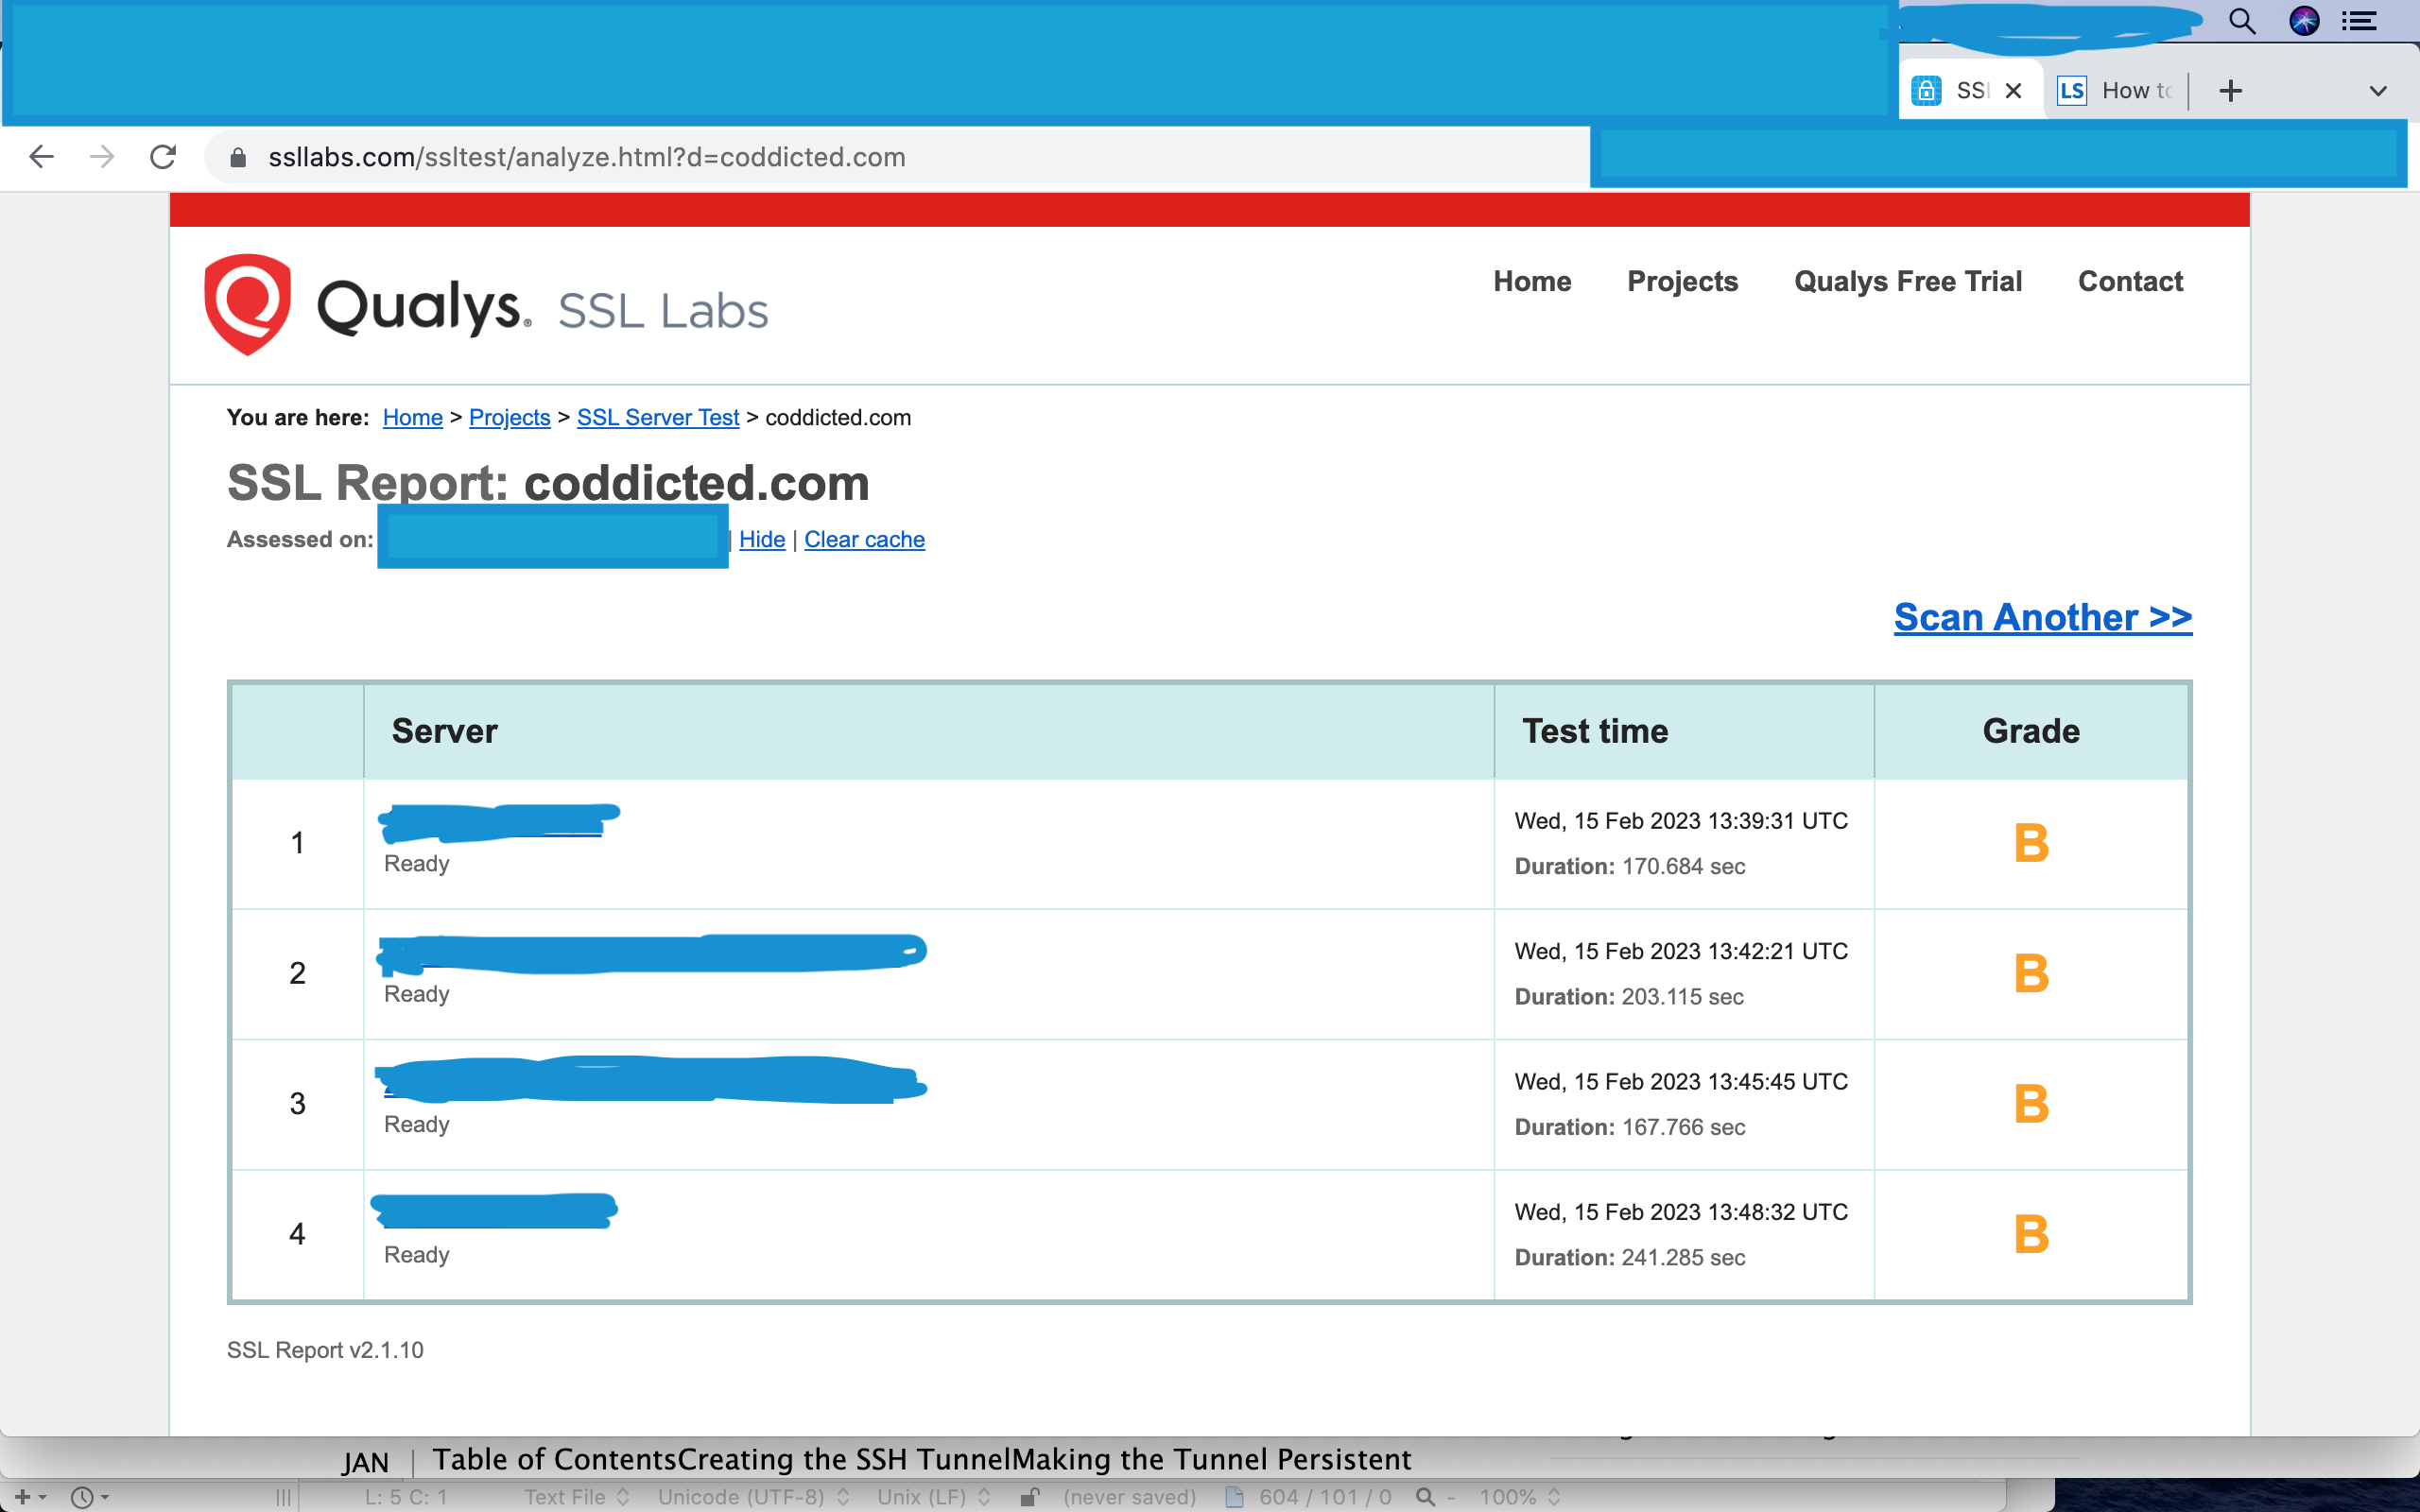Click L: 5 C: 1 cursor position
The height and width of the screenshot is (1512, 2420).
pos(406,1497)
